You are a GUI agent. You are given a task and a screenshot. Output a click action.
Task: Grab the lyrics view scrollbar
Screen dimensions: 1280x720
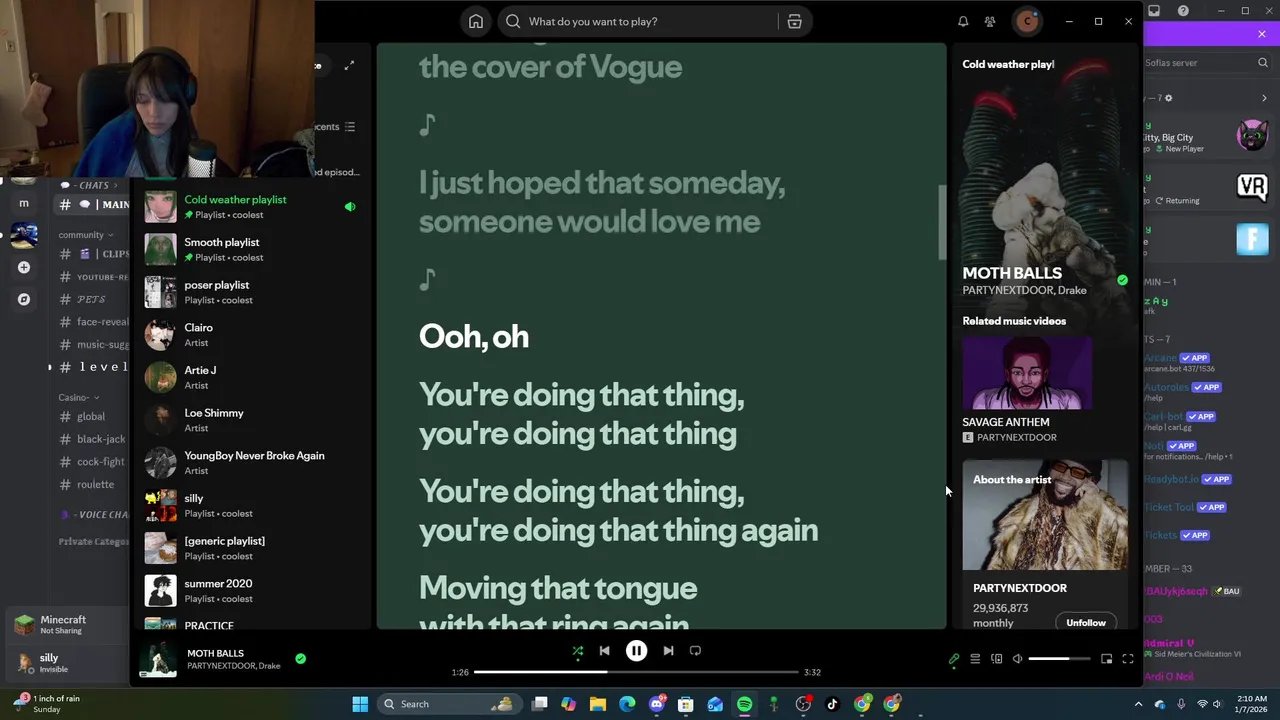tap(941, 222)
